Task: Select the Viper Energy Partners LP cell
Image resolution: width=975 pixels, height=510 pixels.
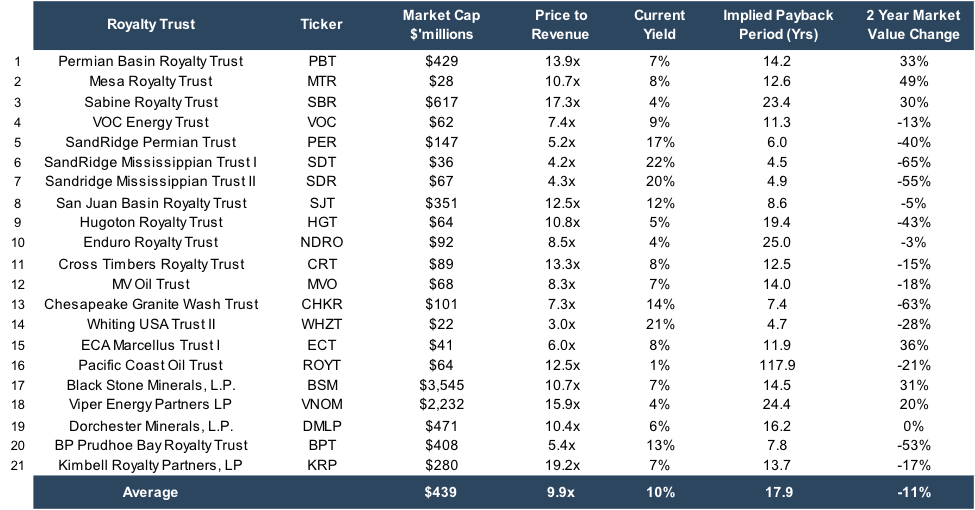Action: 151,405
